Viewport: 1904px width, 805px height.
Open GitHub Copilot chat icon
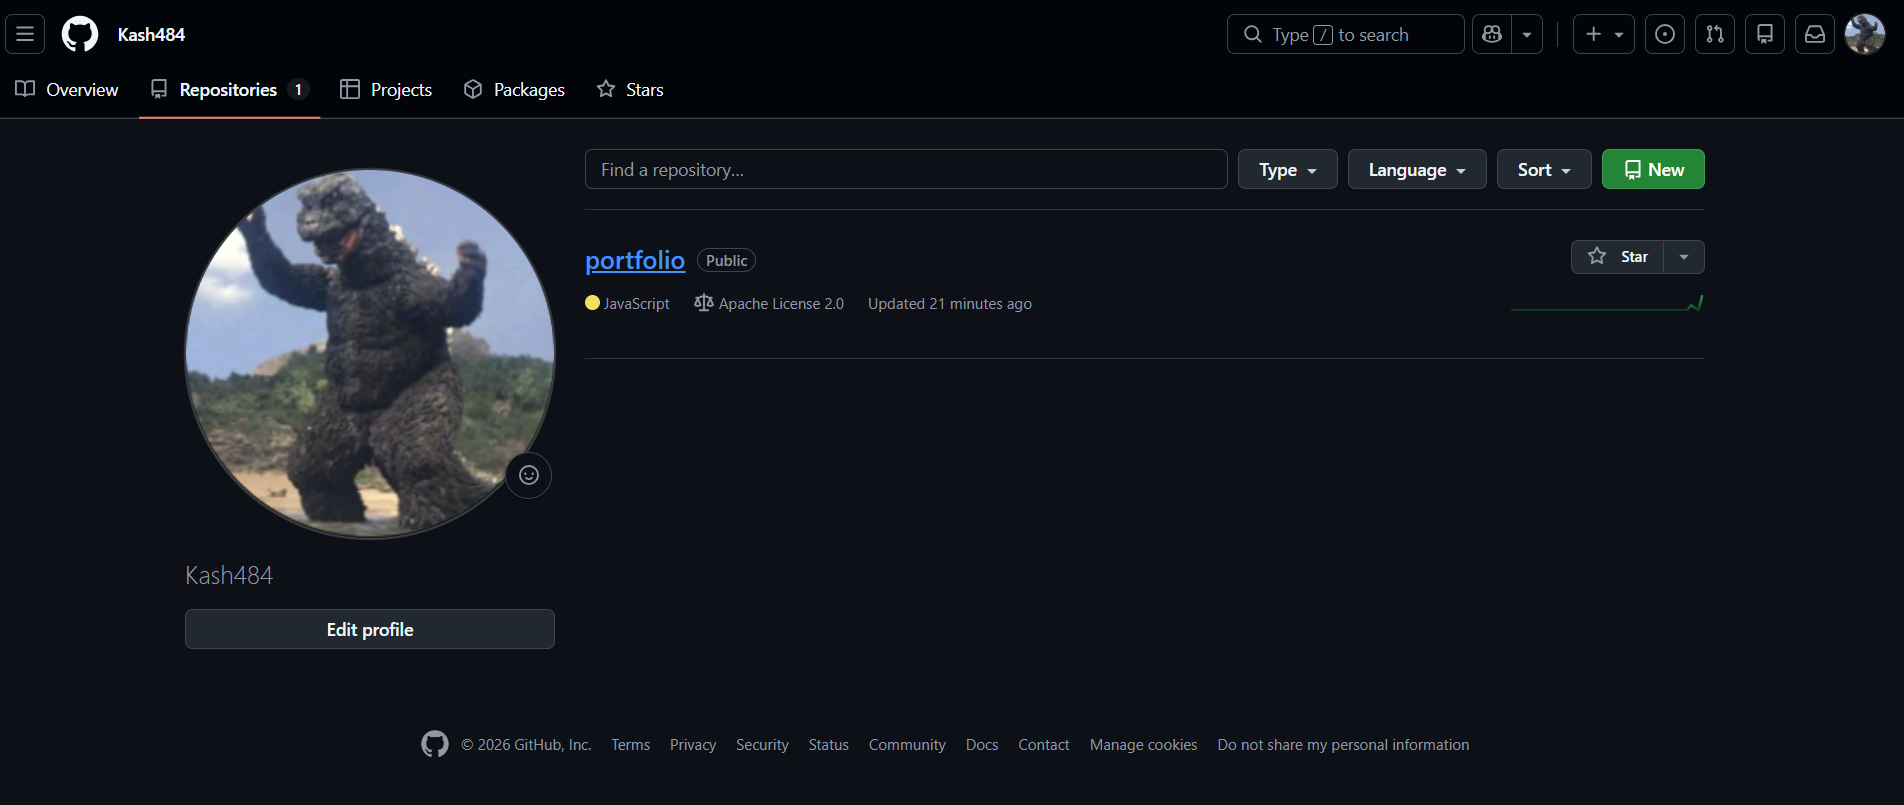pos(1492,34)
